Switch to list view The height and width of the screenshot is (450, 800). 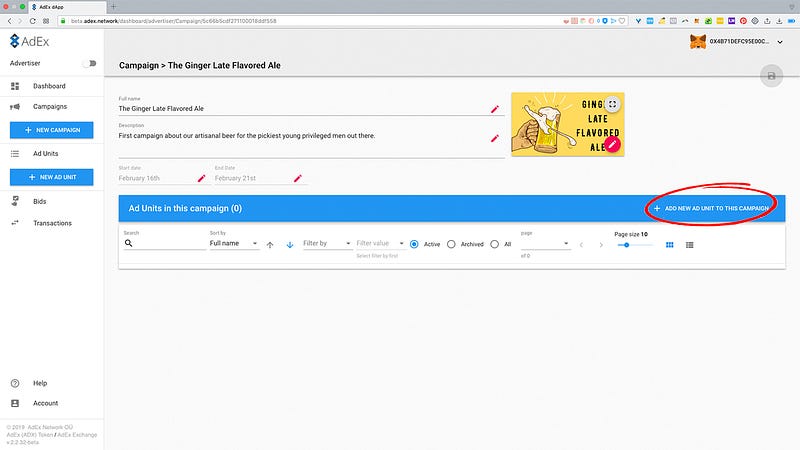coord(689,245)
